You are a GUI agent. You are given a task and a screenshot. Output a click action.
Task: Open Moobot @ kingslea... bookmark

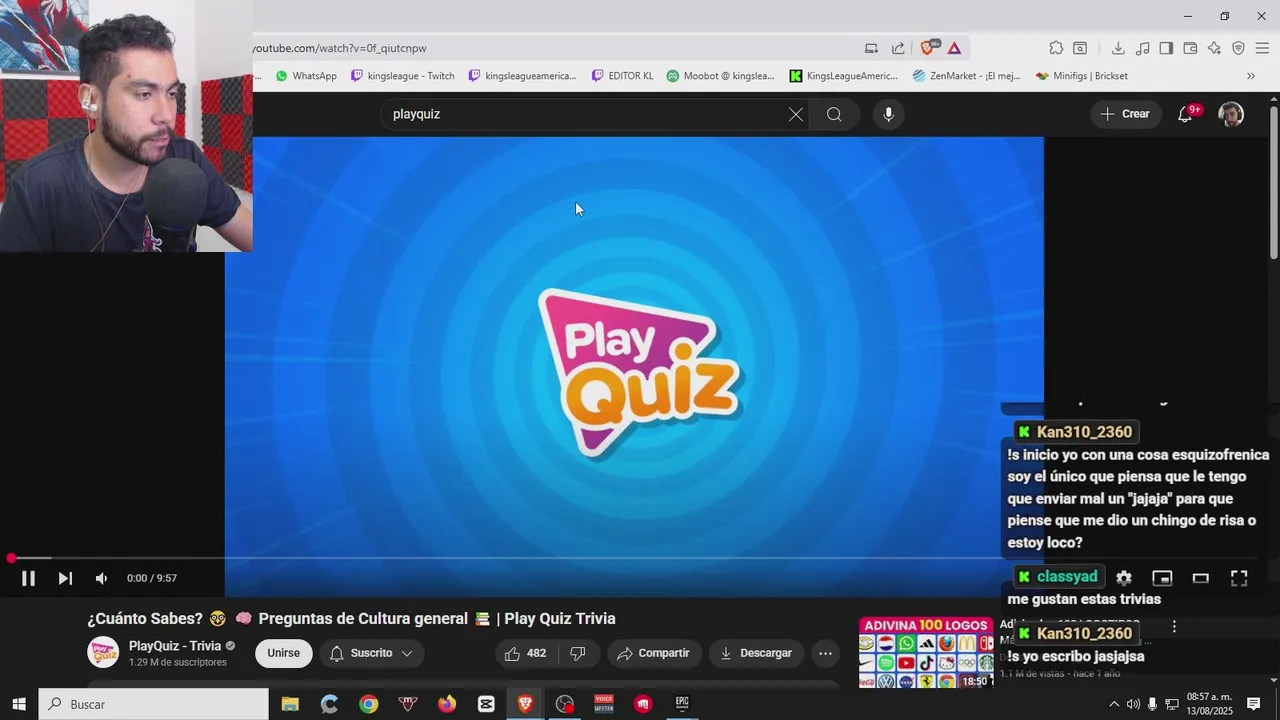click(720, 76)
